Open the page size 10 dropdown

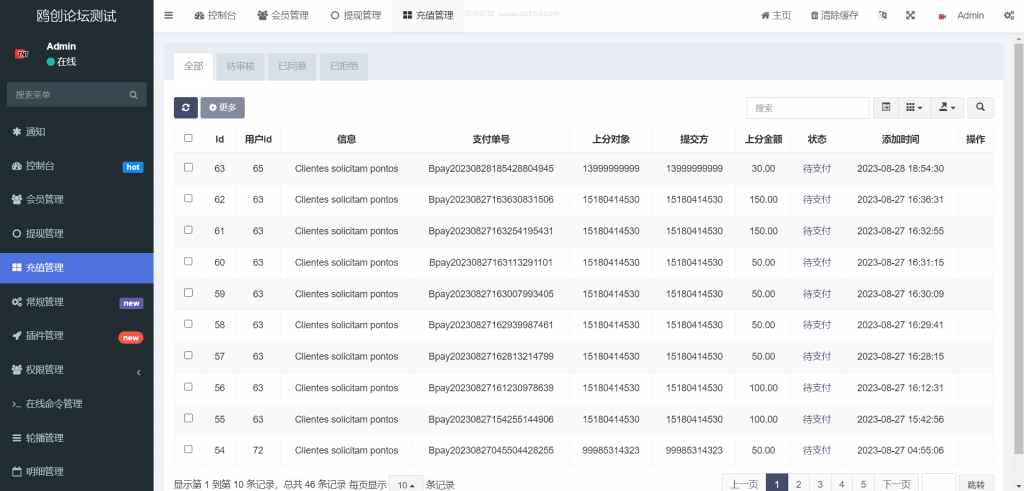pos(406,484)
